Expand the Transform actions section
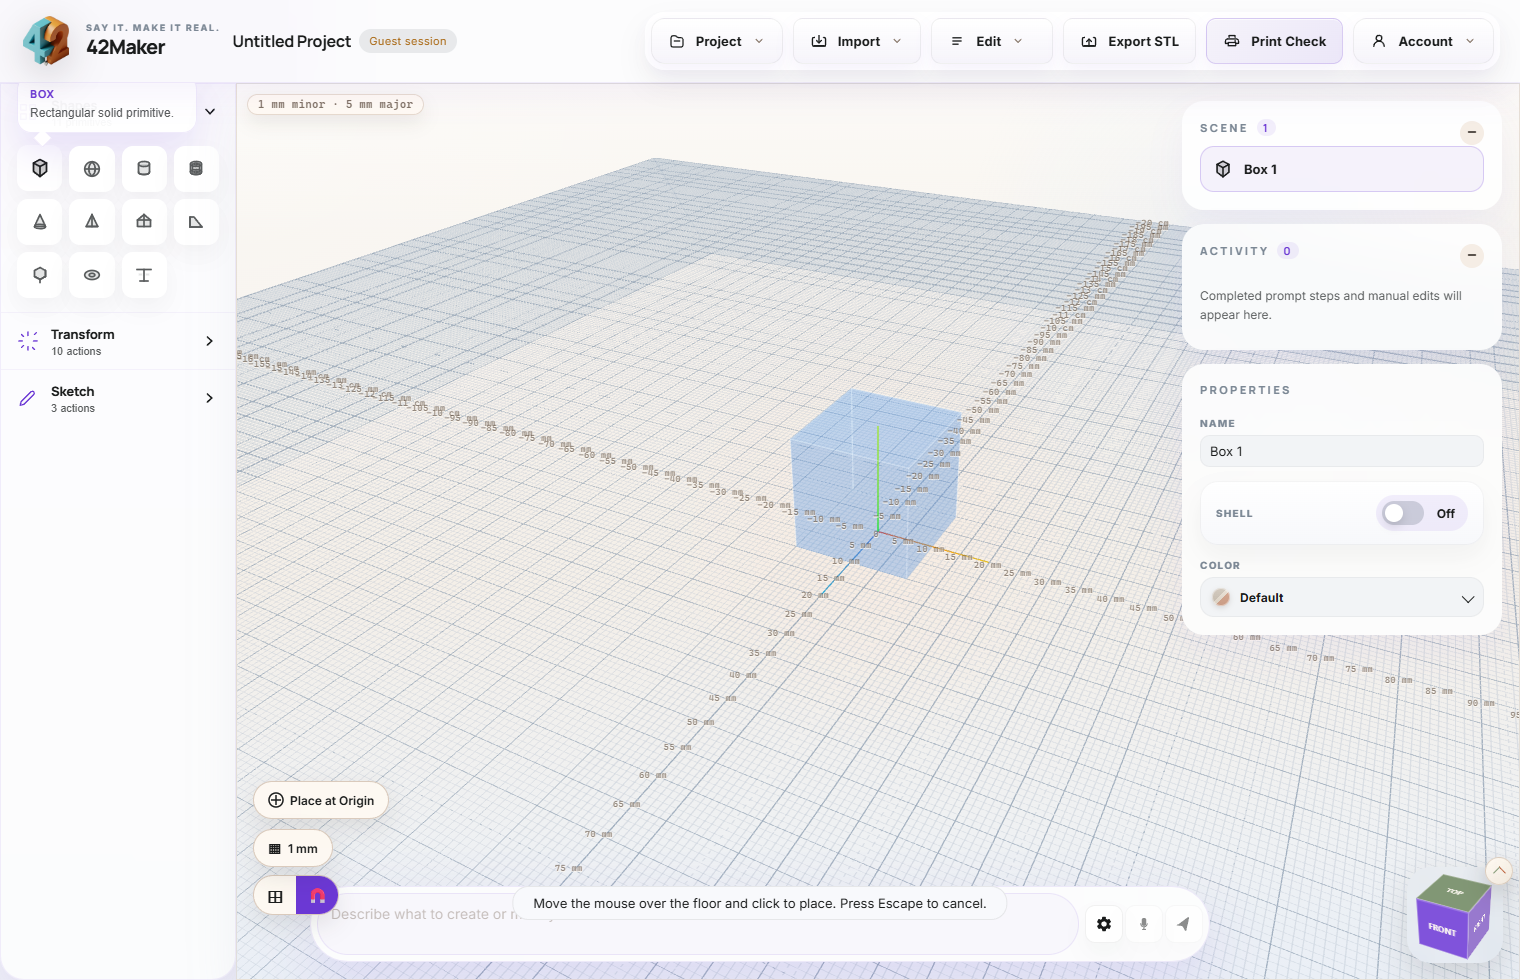The width and height of the screenshot is (1520, 980). click(x=118, y=341)
